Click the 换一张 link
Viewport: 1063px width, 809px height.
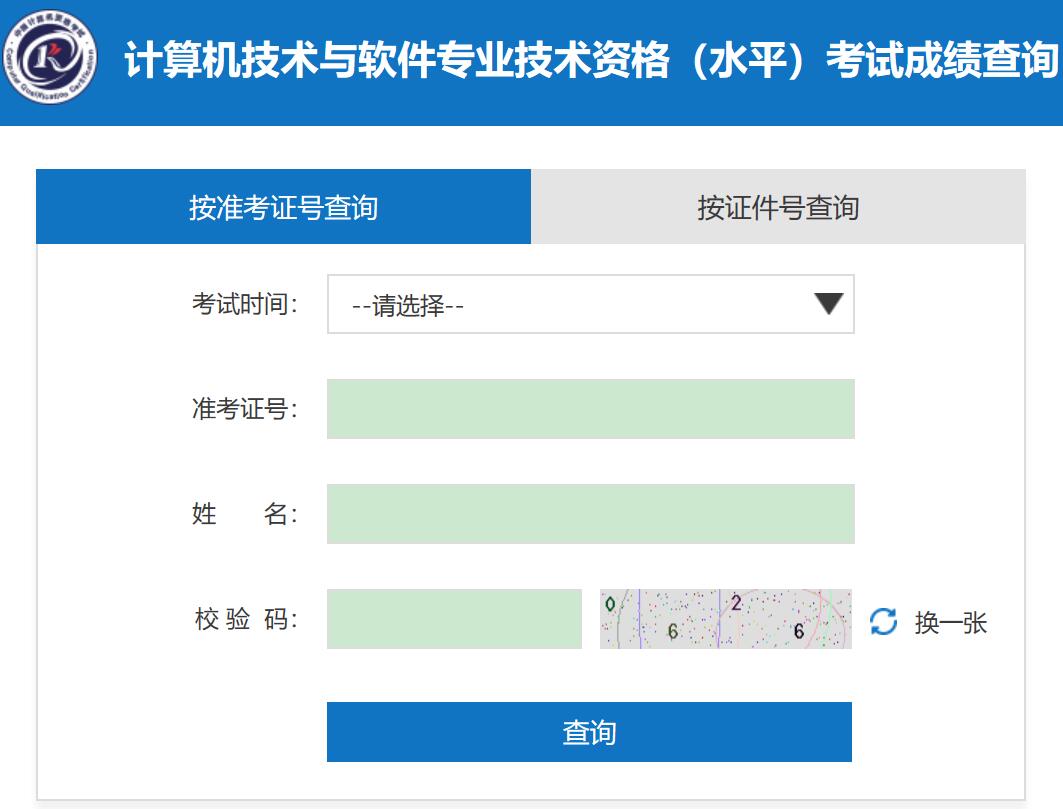point(950,622)
